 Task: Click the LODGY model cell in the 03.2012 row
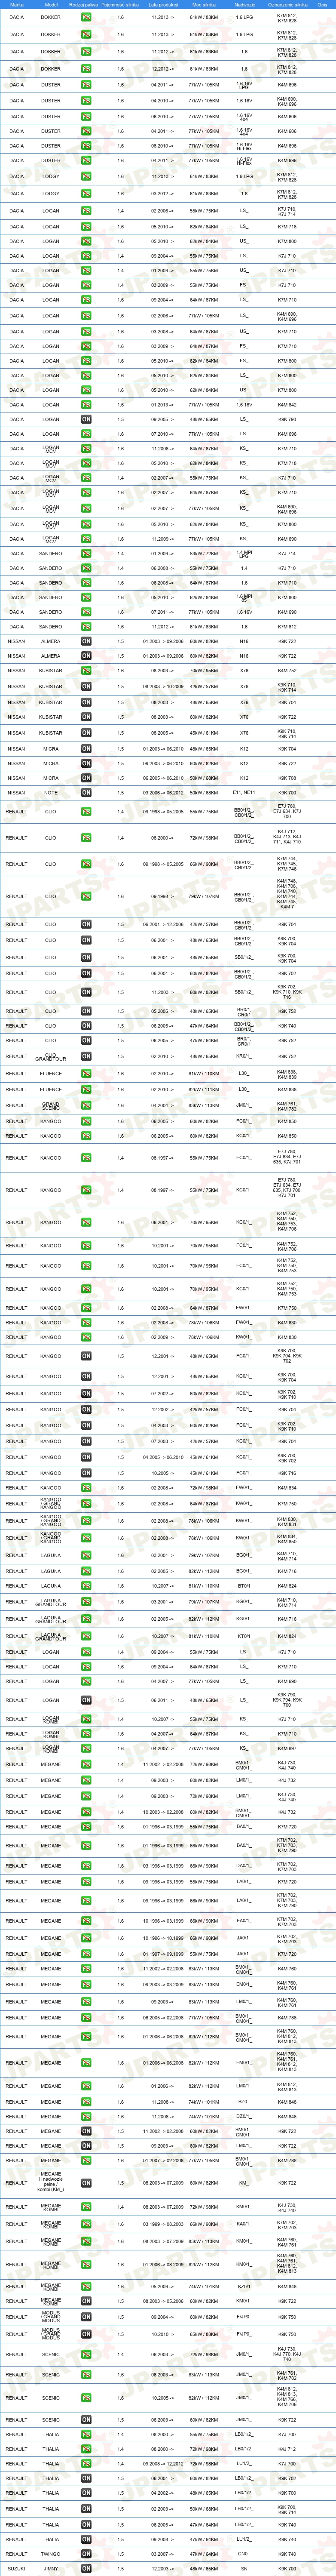coord(51,194)
